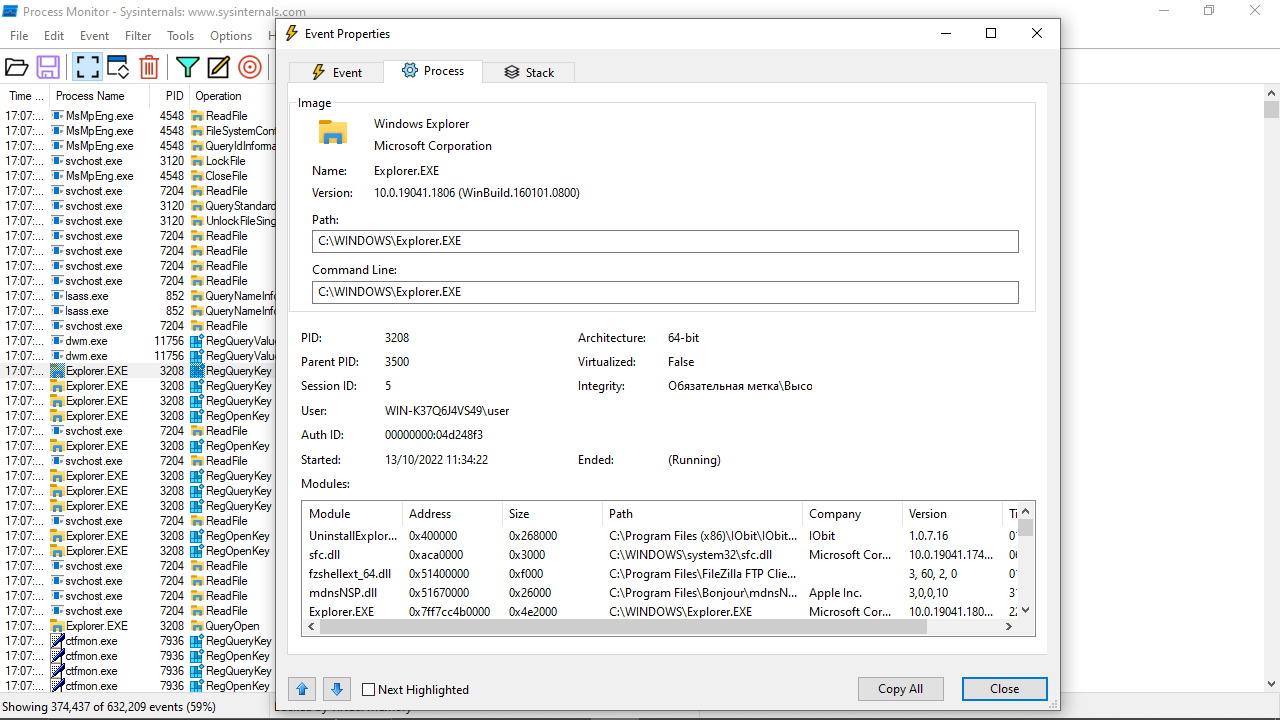
Task: Select the sfc.dll module row
Action: tap(660, 555)
